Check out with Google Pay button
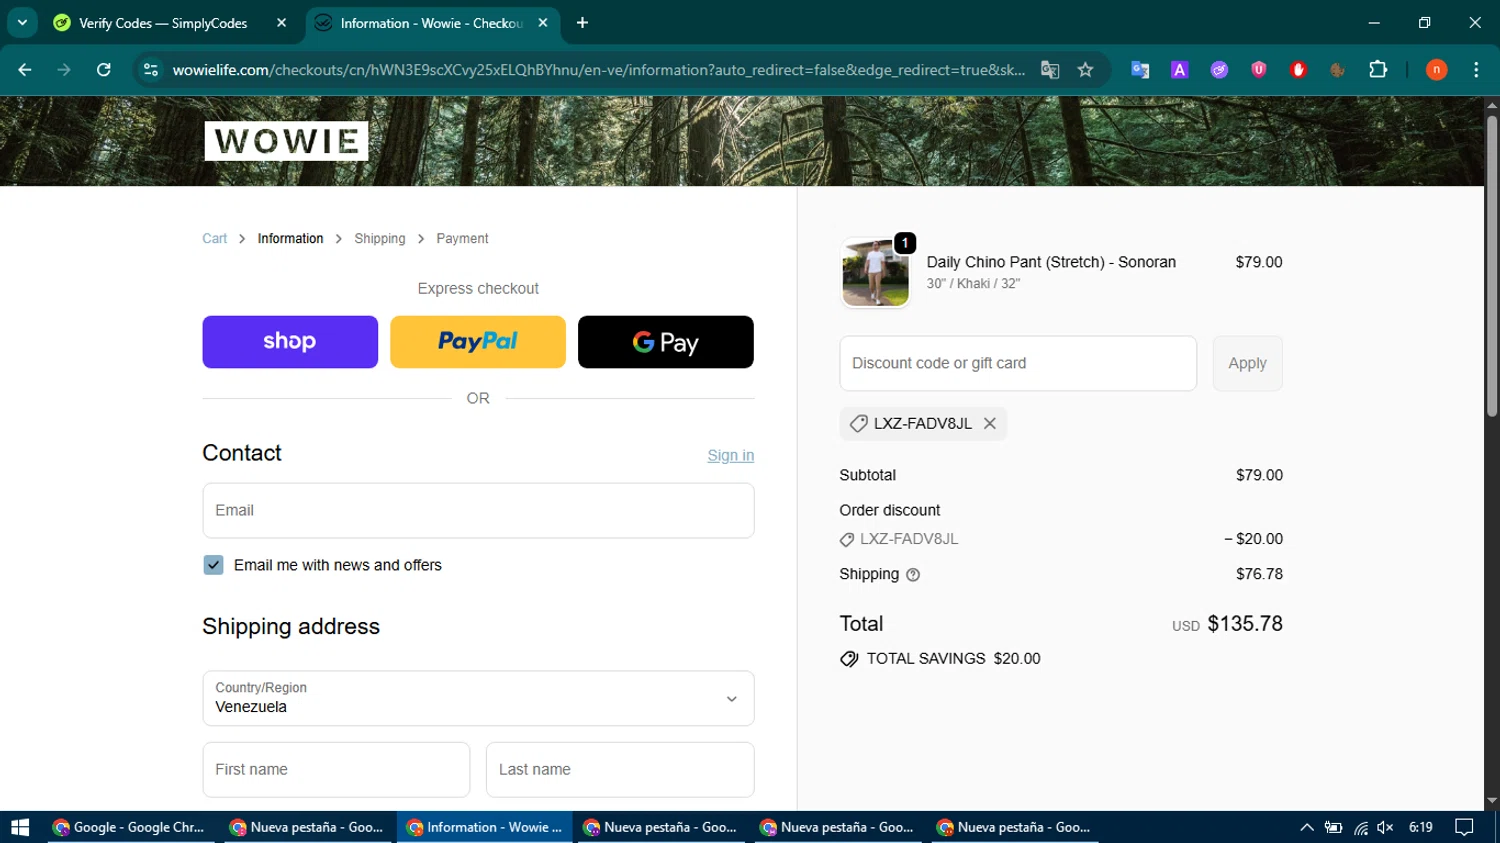Image resolution: width=1500 pixels, height=843 pixels. [x=666, y=342]
